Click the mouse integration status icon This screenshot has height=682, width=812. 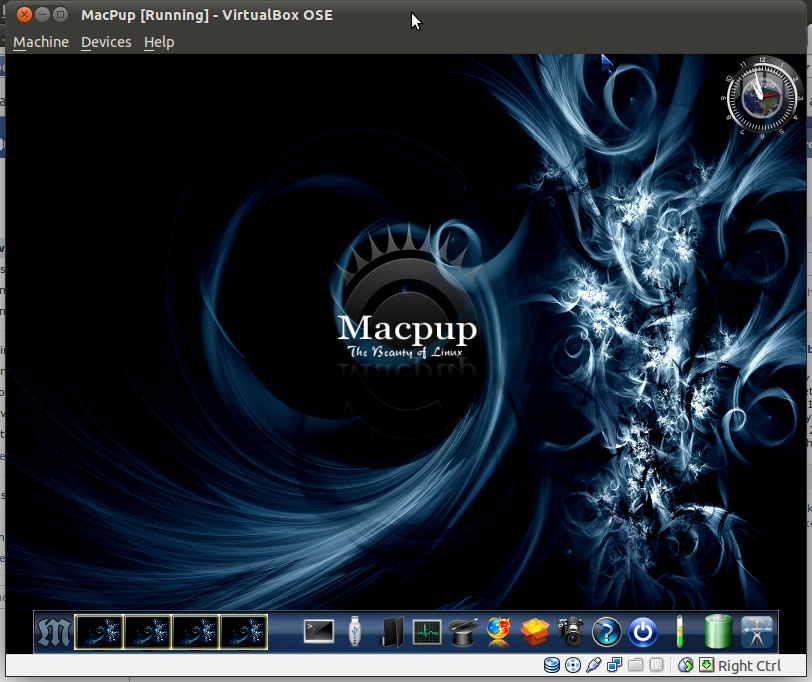[686, 665]
